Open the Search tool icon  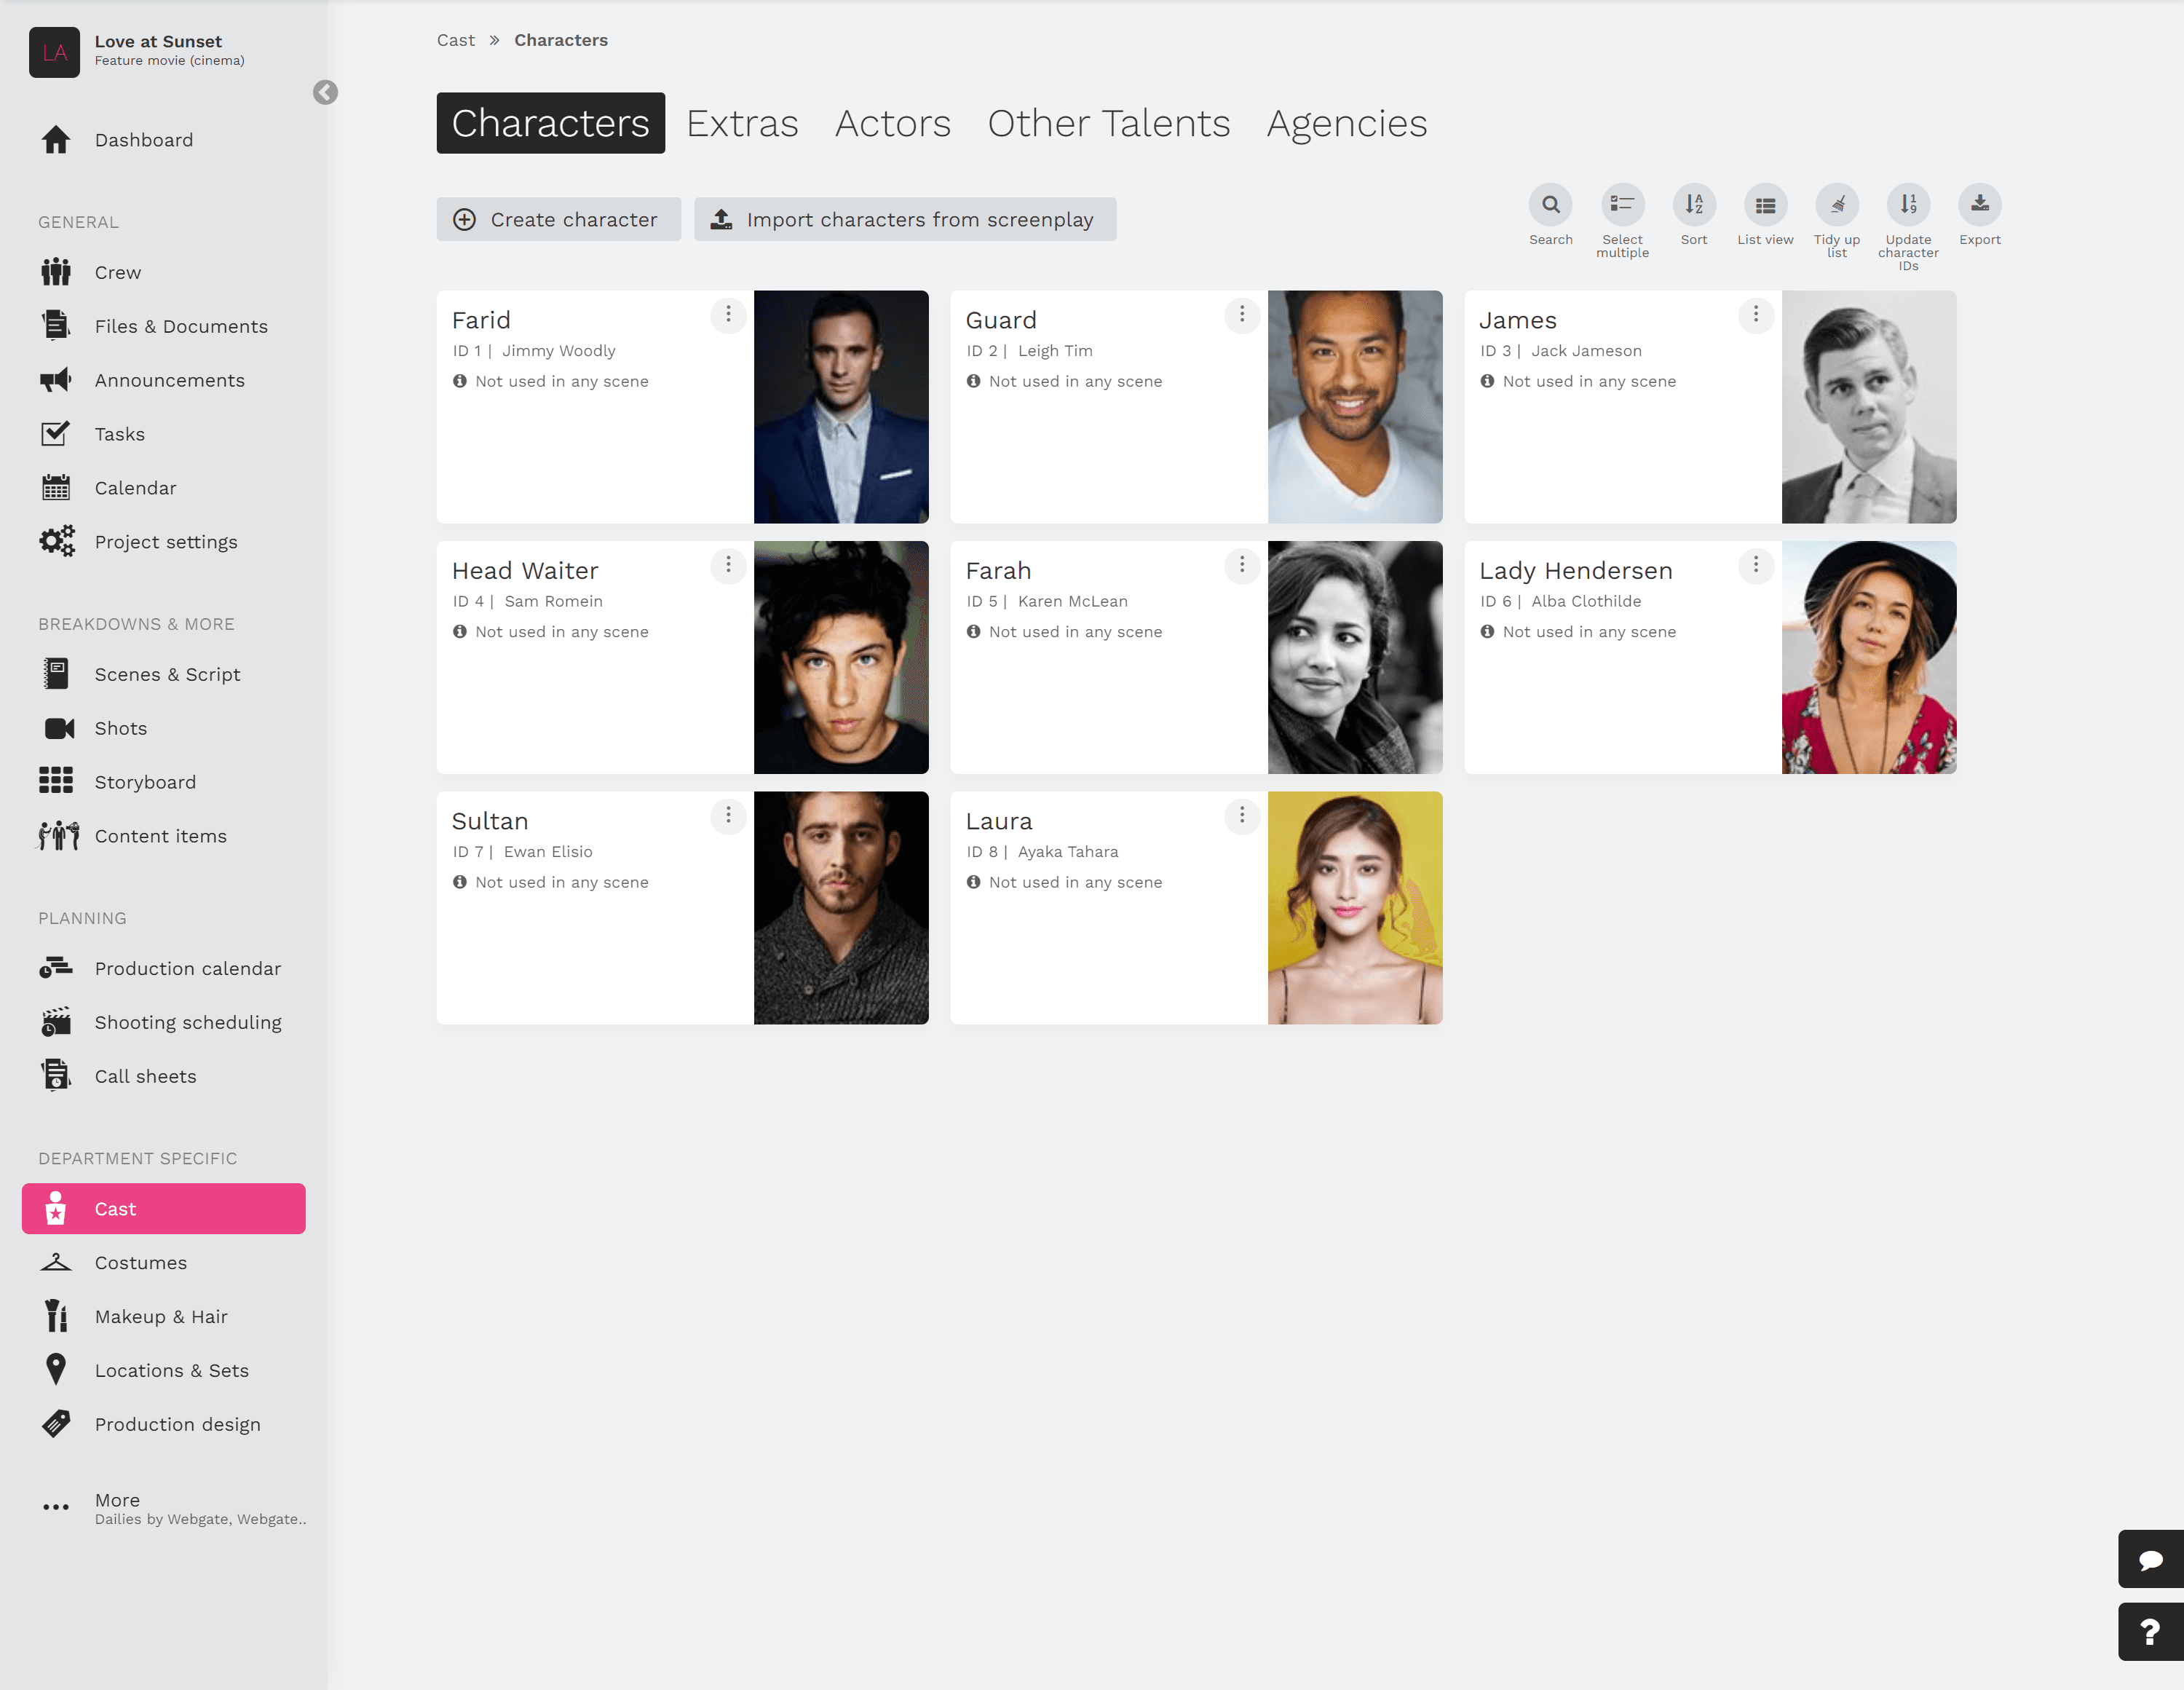click(x=1550, y=205)
